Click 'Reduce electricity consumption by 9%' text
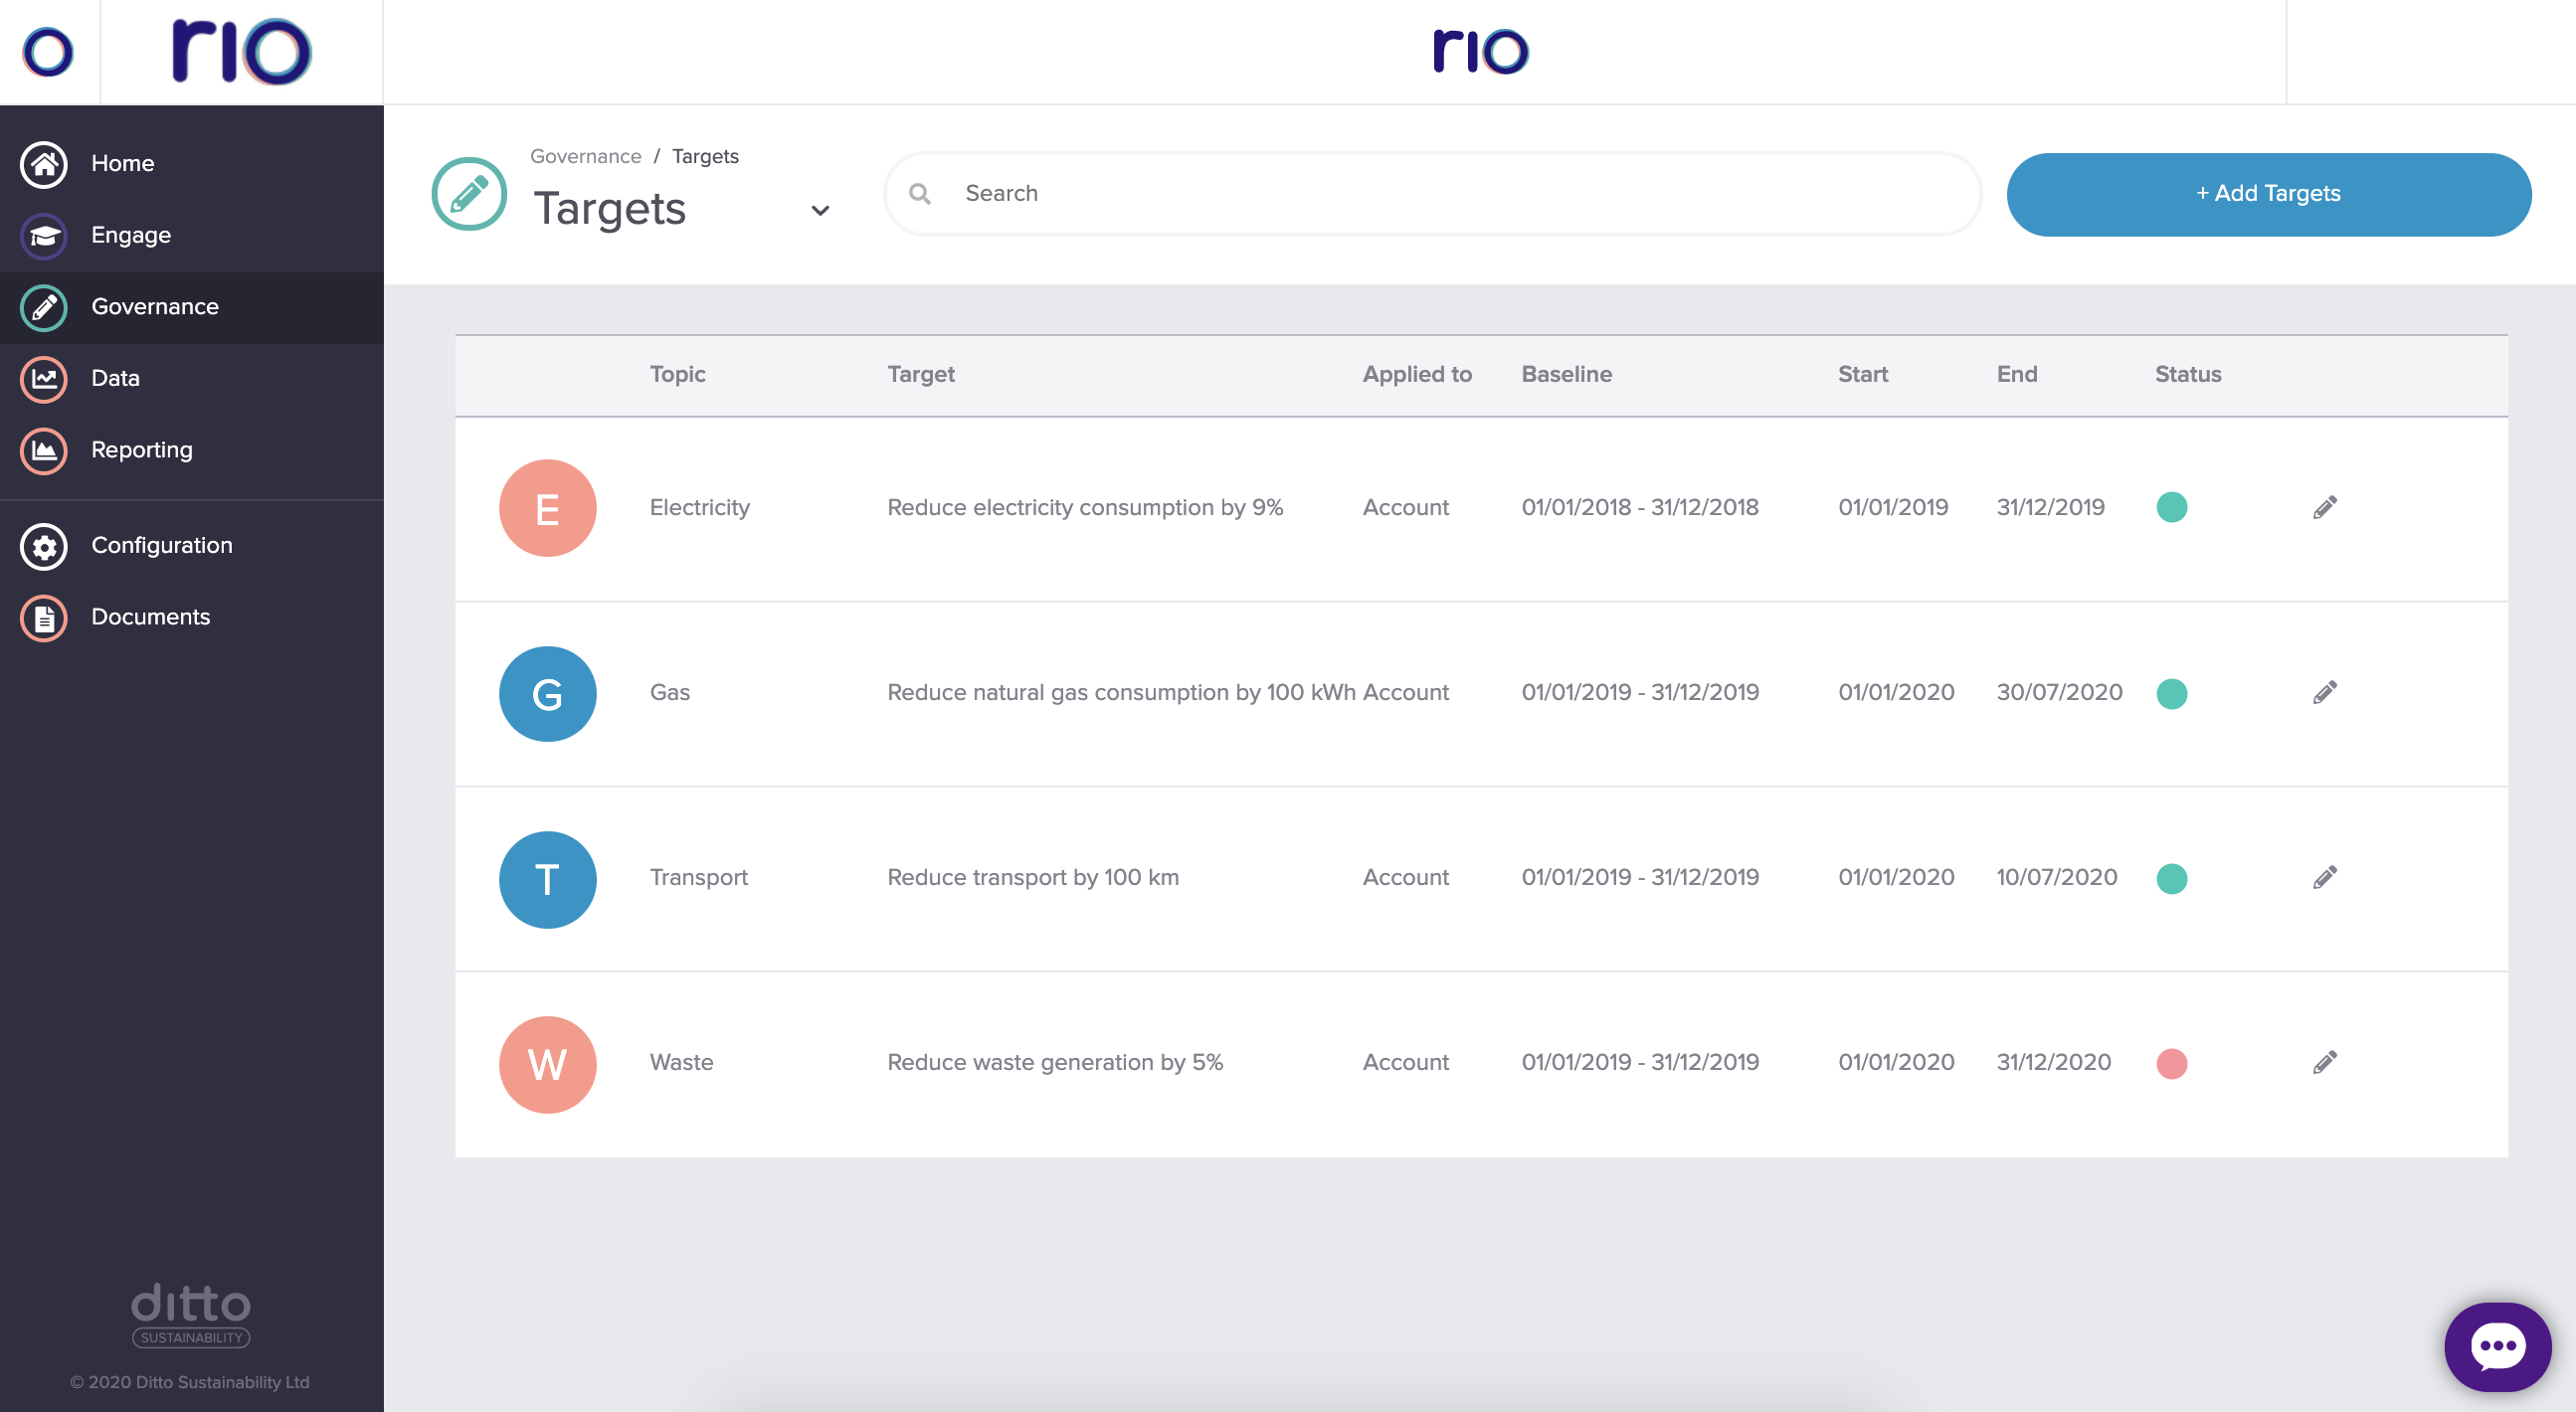Viewport: 2576px width, 1412px height. click(1085, 508)
